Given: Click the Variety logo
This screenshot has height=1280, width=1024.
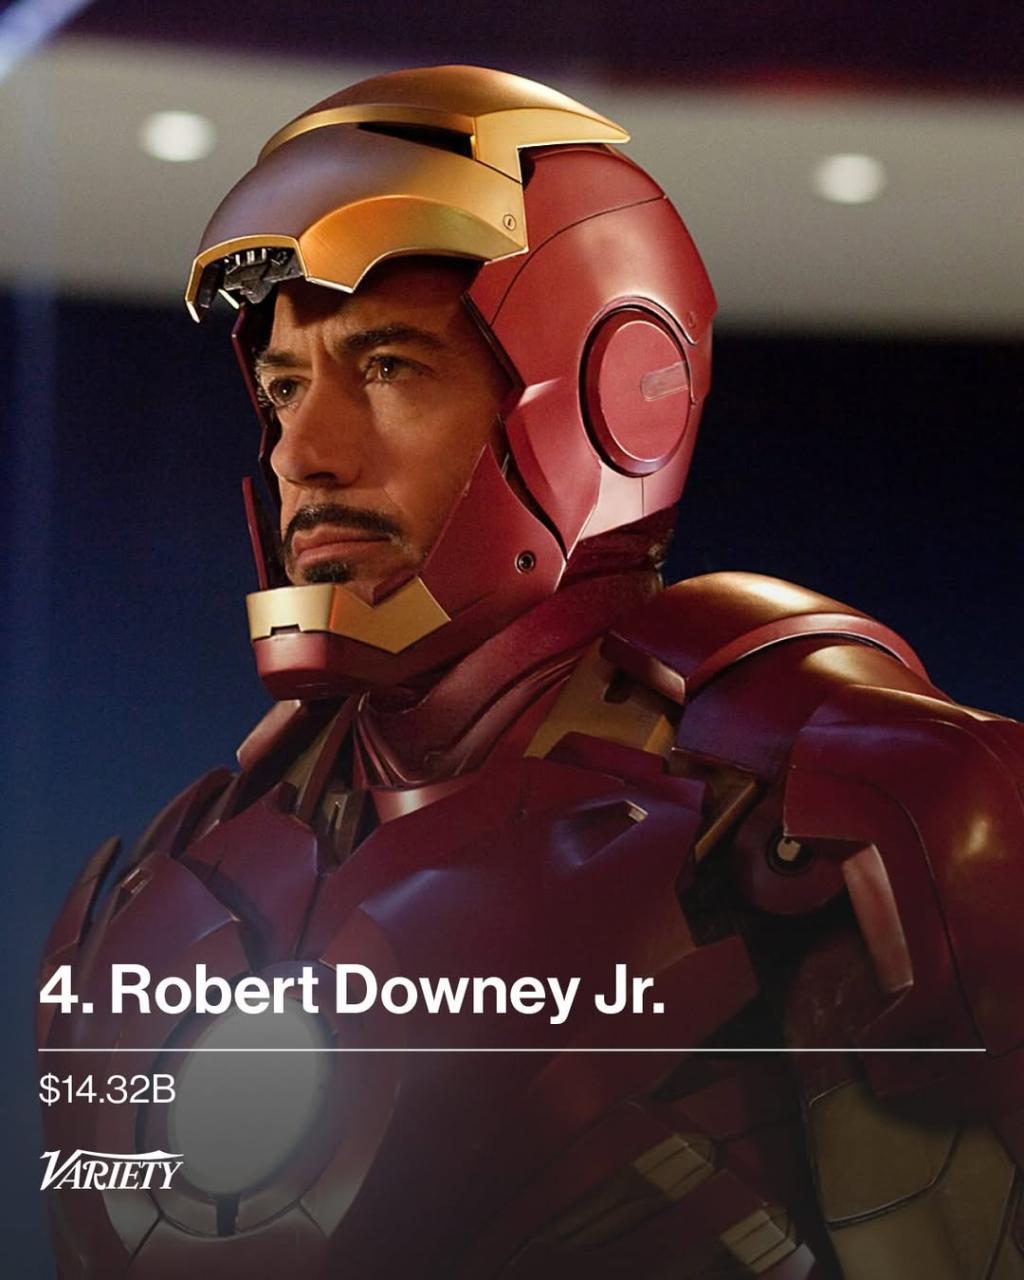Looking at the screenshot, I should point(110,1170).
